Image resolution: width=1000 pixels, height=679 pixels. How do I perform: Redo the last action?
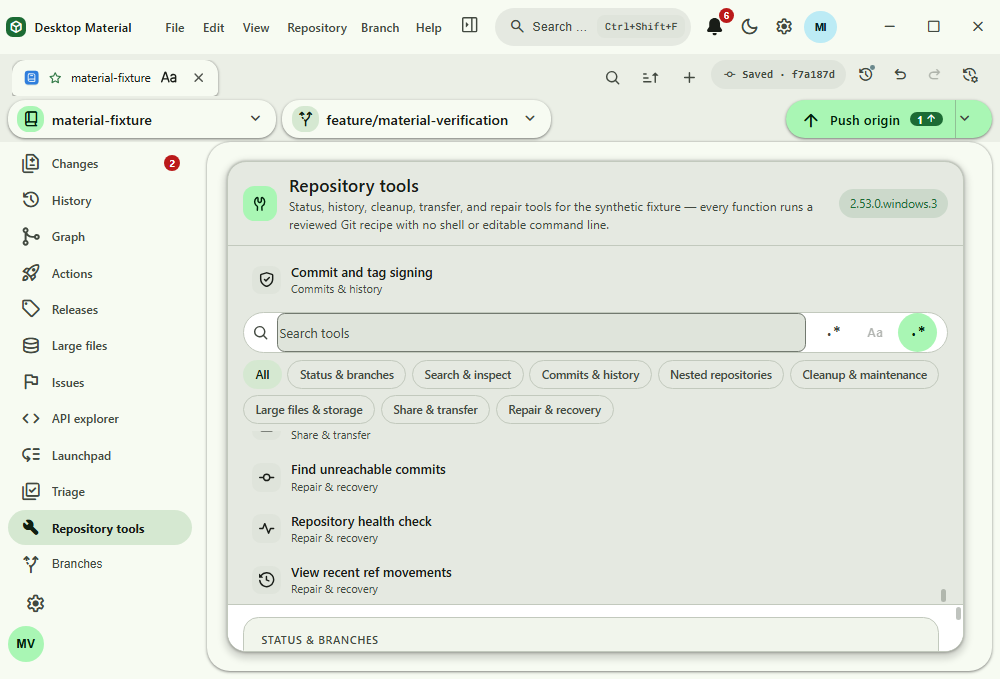click(x=934, y=75)
